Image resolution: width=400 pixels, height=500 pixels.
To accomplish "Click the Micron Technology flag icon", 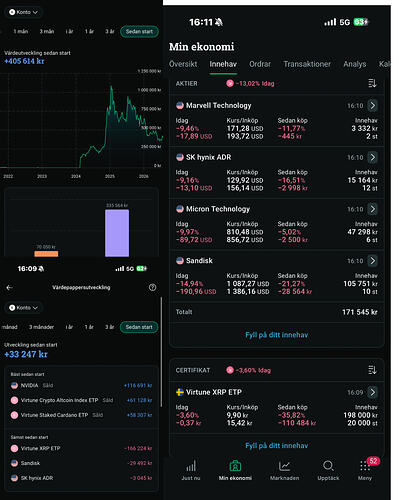I will [x=180, y=209].
